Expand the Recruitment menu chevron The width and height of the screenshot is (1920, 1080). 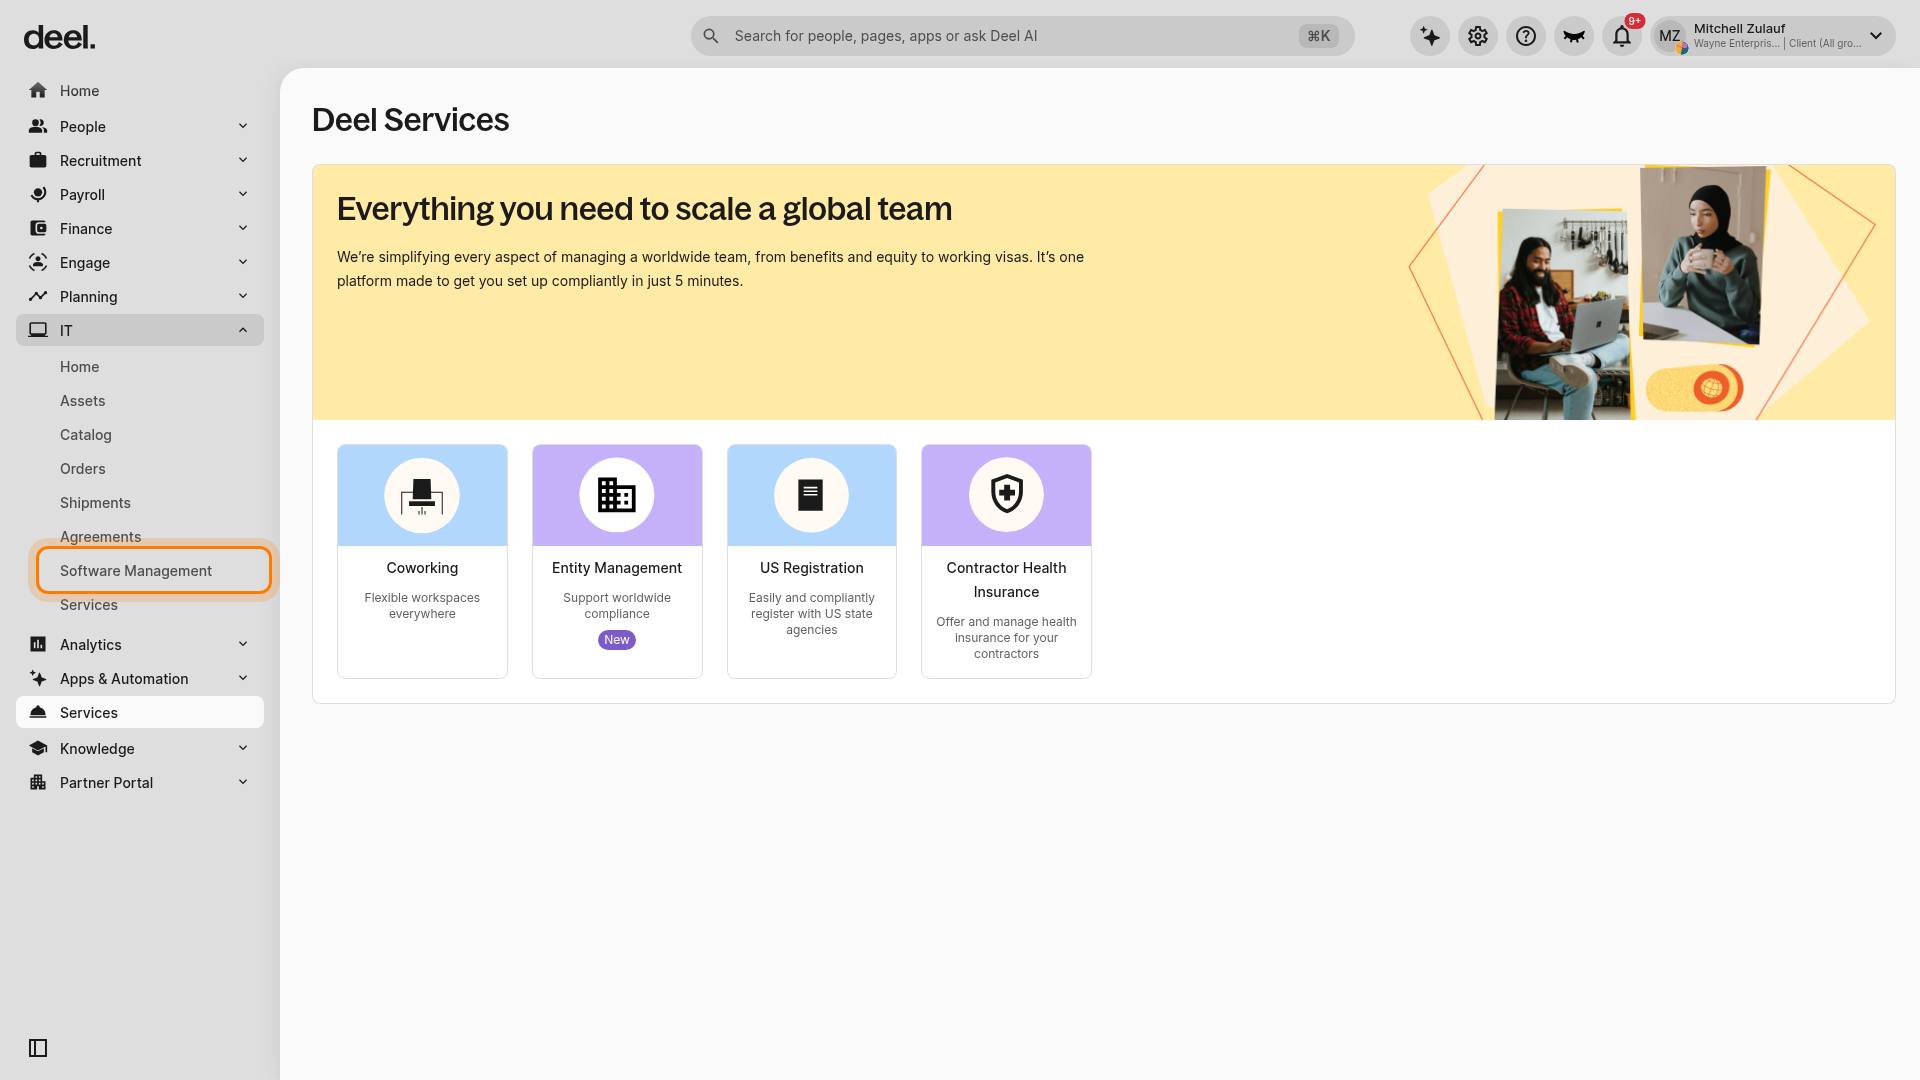coord(243,160)
